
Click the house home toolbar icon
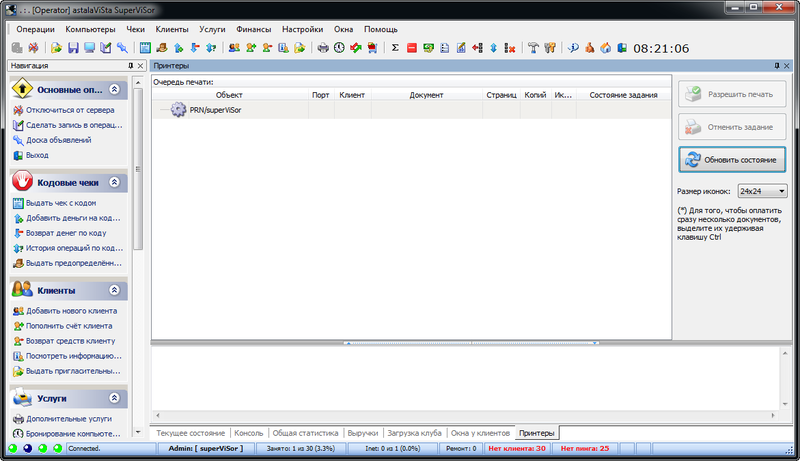[x=606, y=48]
